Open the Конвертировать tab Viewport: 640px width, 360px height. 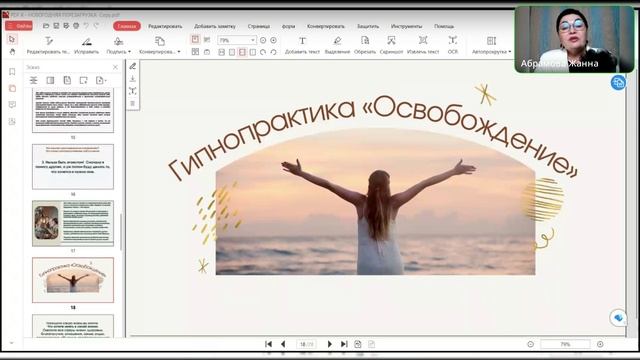(x=326, y=26)
